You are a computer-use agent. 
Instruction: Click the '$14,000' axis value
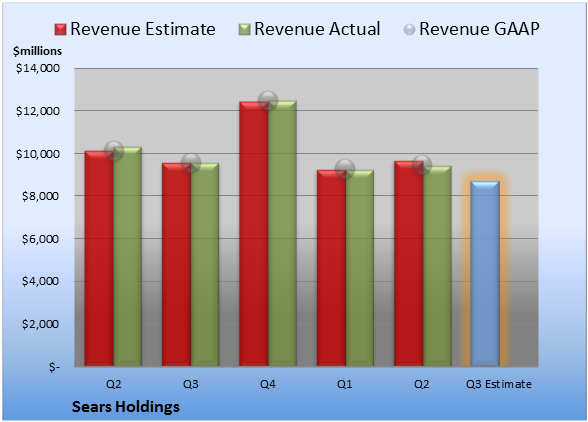(38, 68)
